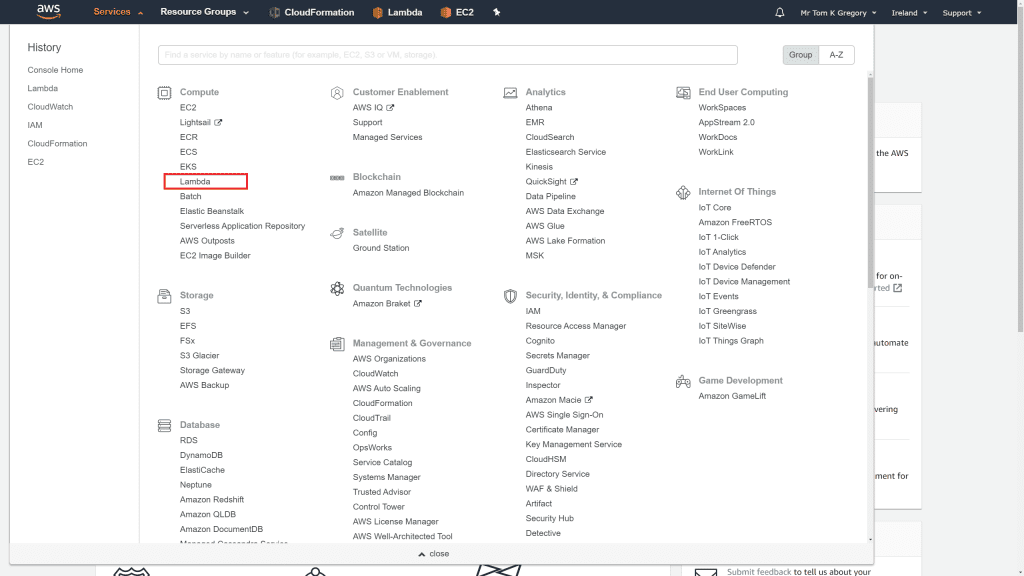The height and width of the screenshot is (576, 1024).
Task: Expand the Resource Groups dropdown
Action: (204, 12)
